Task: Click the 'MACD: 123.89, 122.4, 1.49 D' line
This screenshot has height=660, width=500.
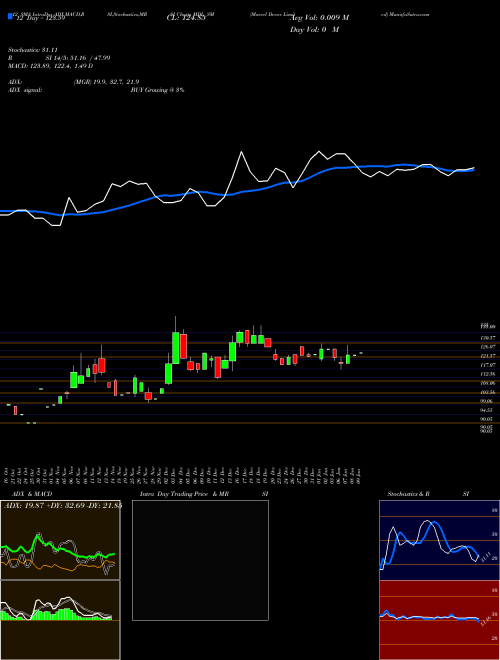Action: tap(51, 66)
